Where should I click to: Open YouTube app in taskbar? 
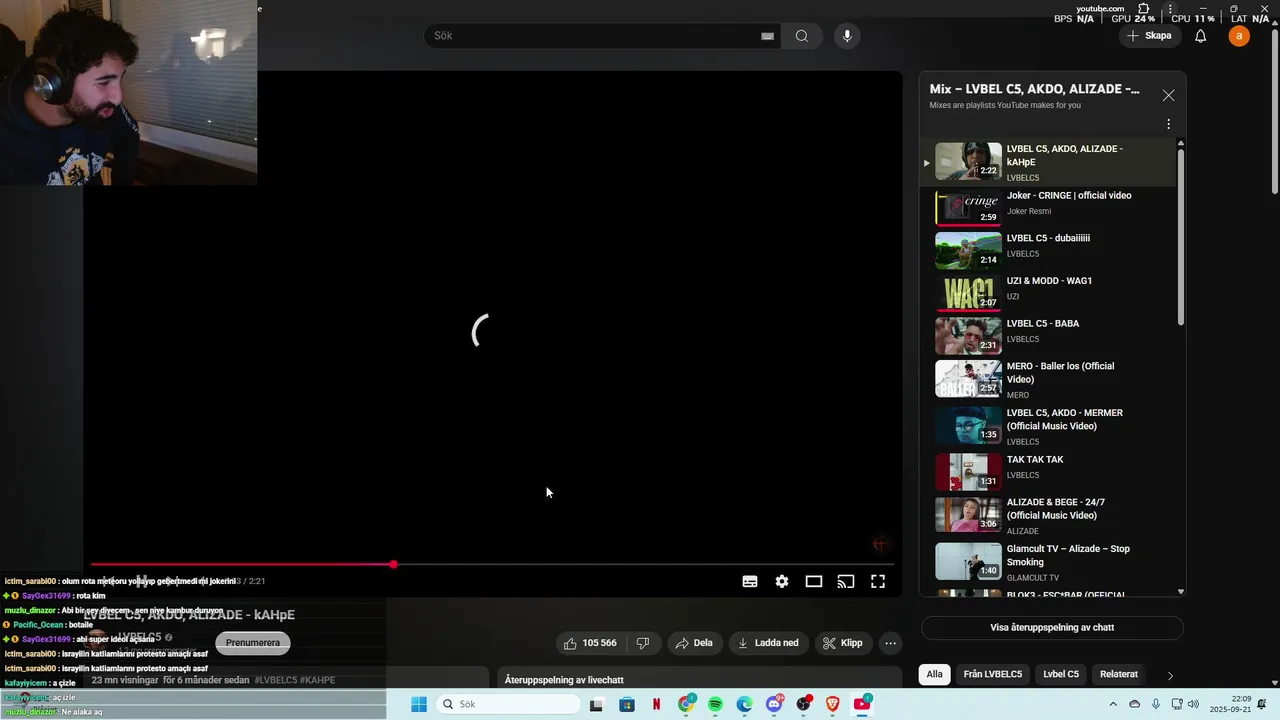(862, 704)
